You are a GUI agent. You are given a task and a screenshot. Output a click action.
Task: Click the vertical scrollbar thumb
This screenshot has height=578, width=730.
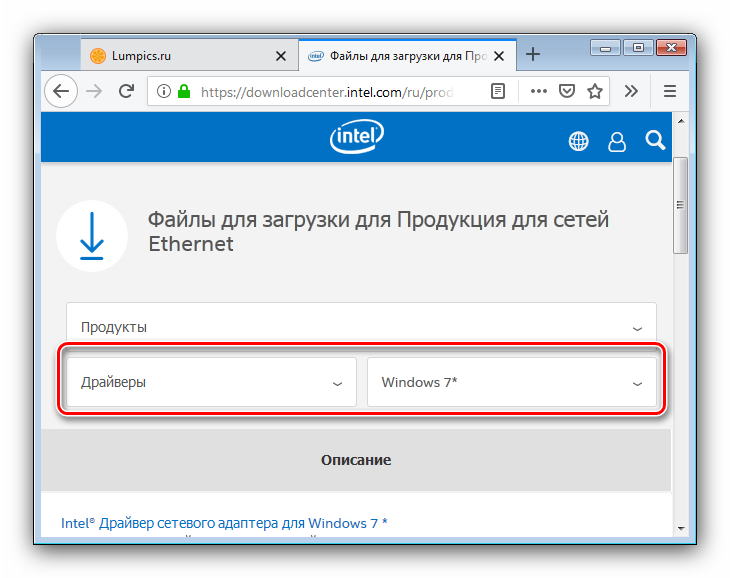680,205
